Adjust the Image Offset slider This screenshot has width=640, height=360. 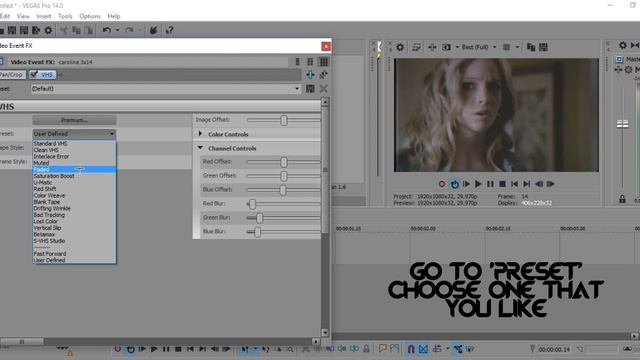[284, 120]
